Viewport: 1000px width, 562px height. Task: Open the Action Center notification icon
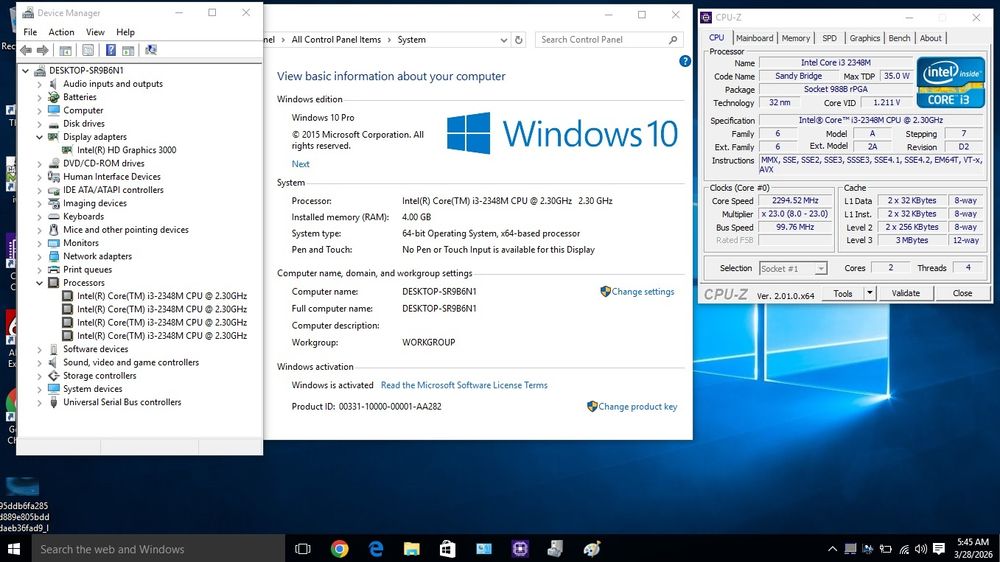939,549
